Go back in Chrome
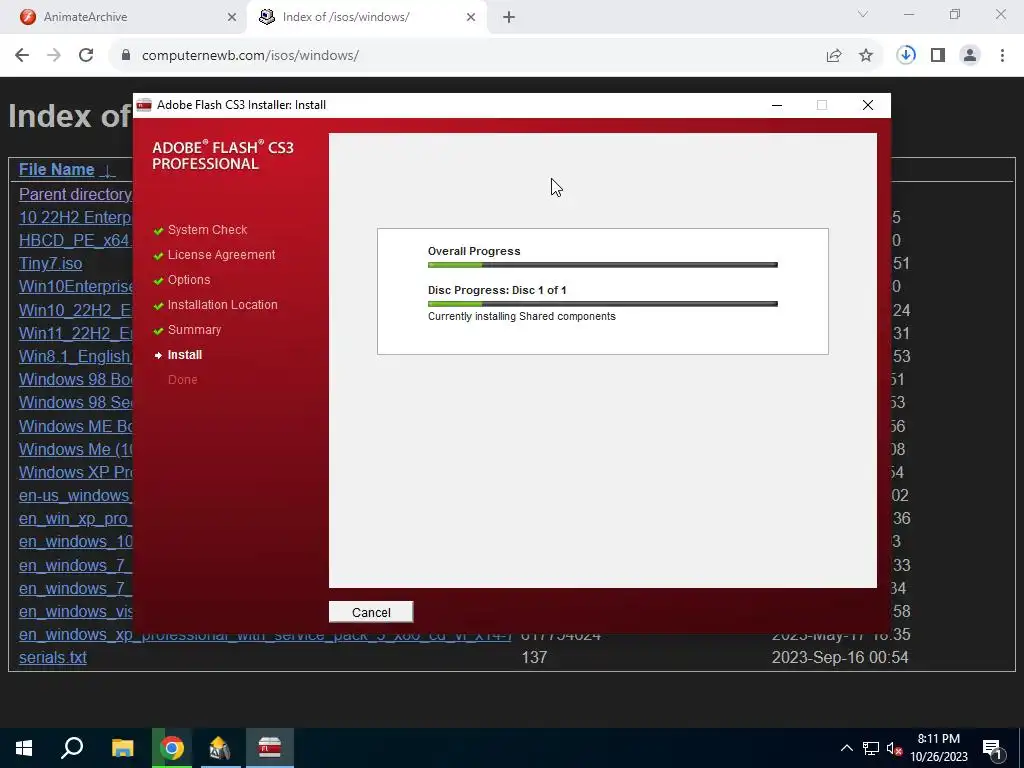Image resolution: width=1024 pixels, height=768 pixels. (x=22, y=56)
